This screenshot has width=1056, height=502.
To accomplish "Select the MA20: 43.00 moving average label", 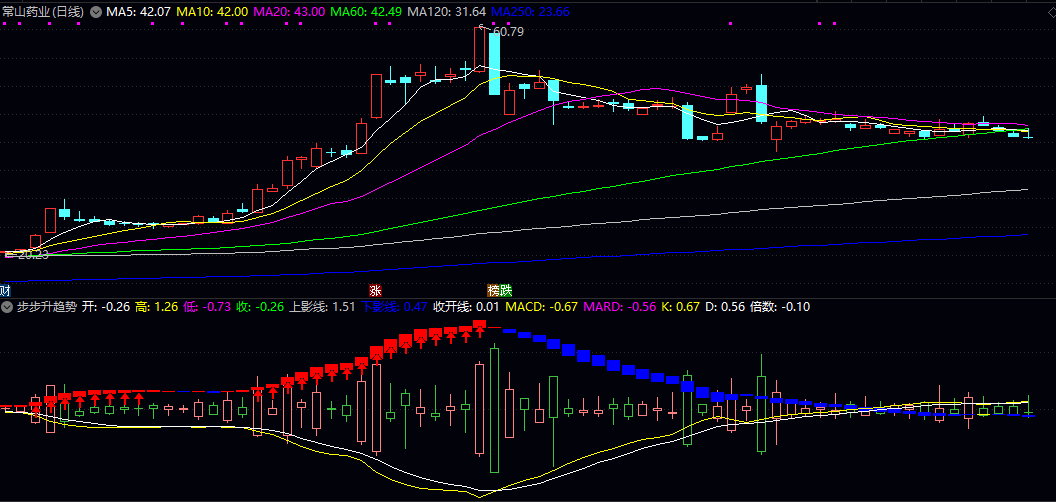I will (x=290, y=12).
